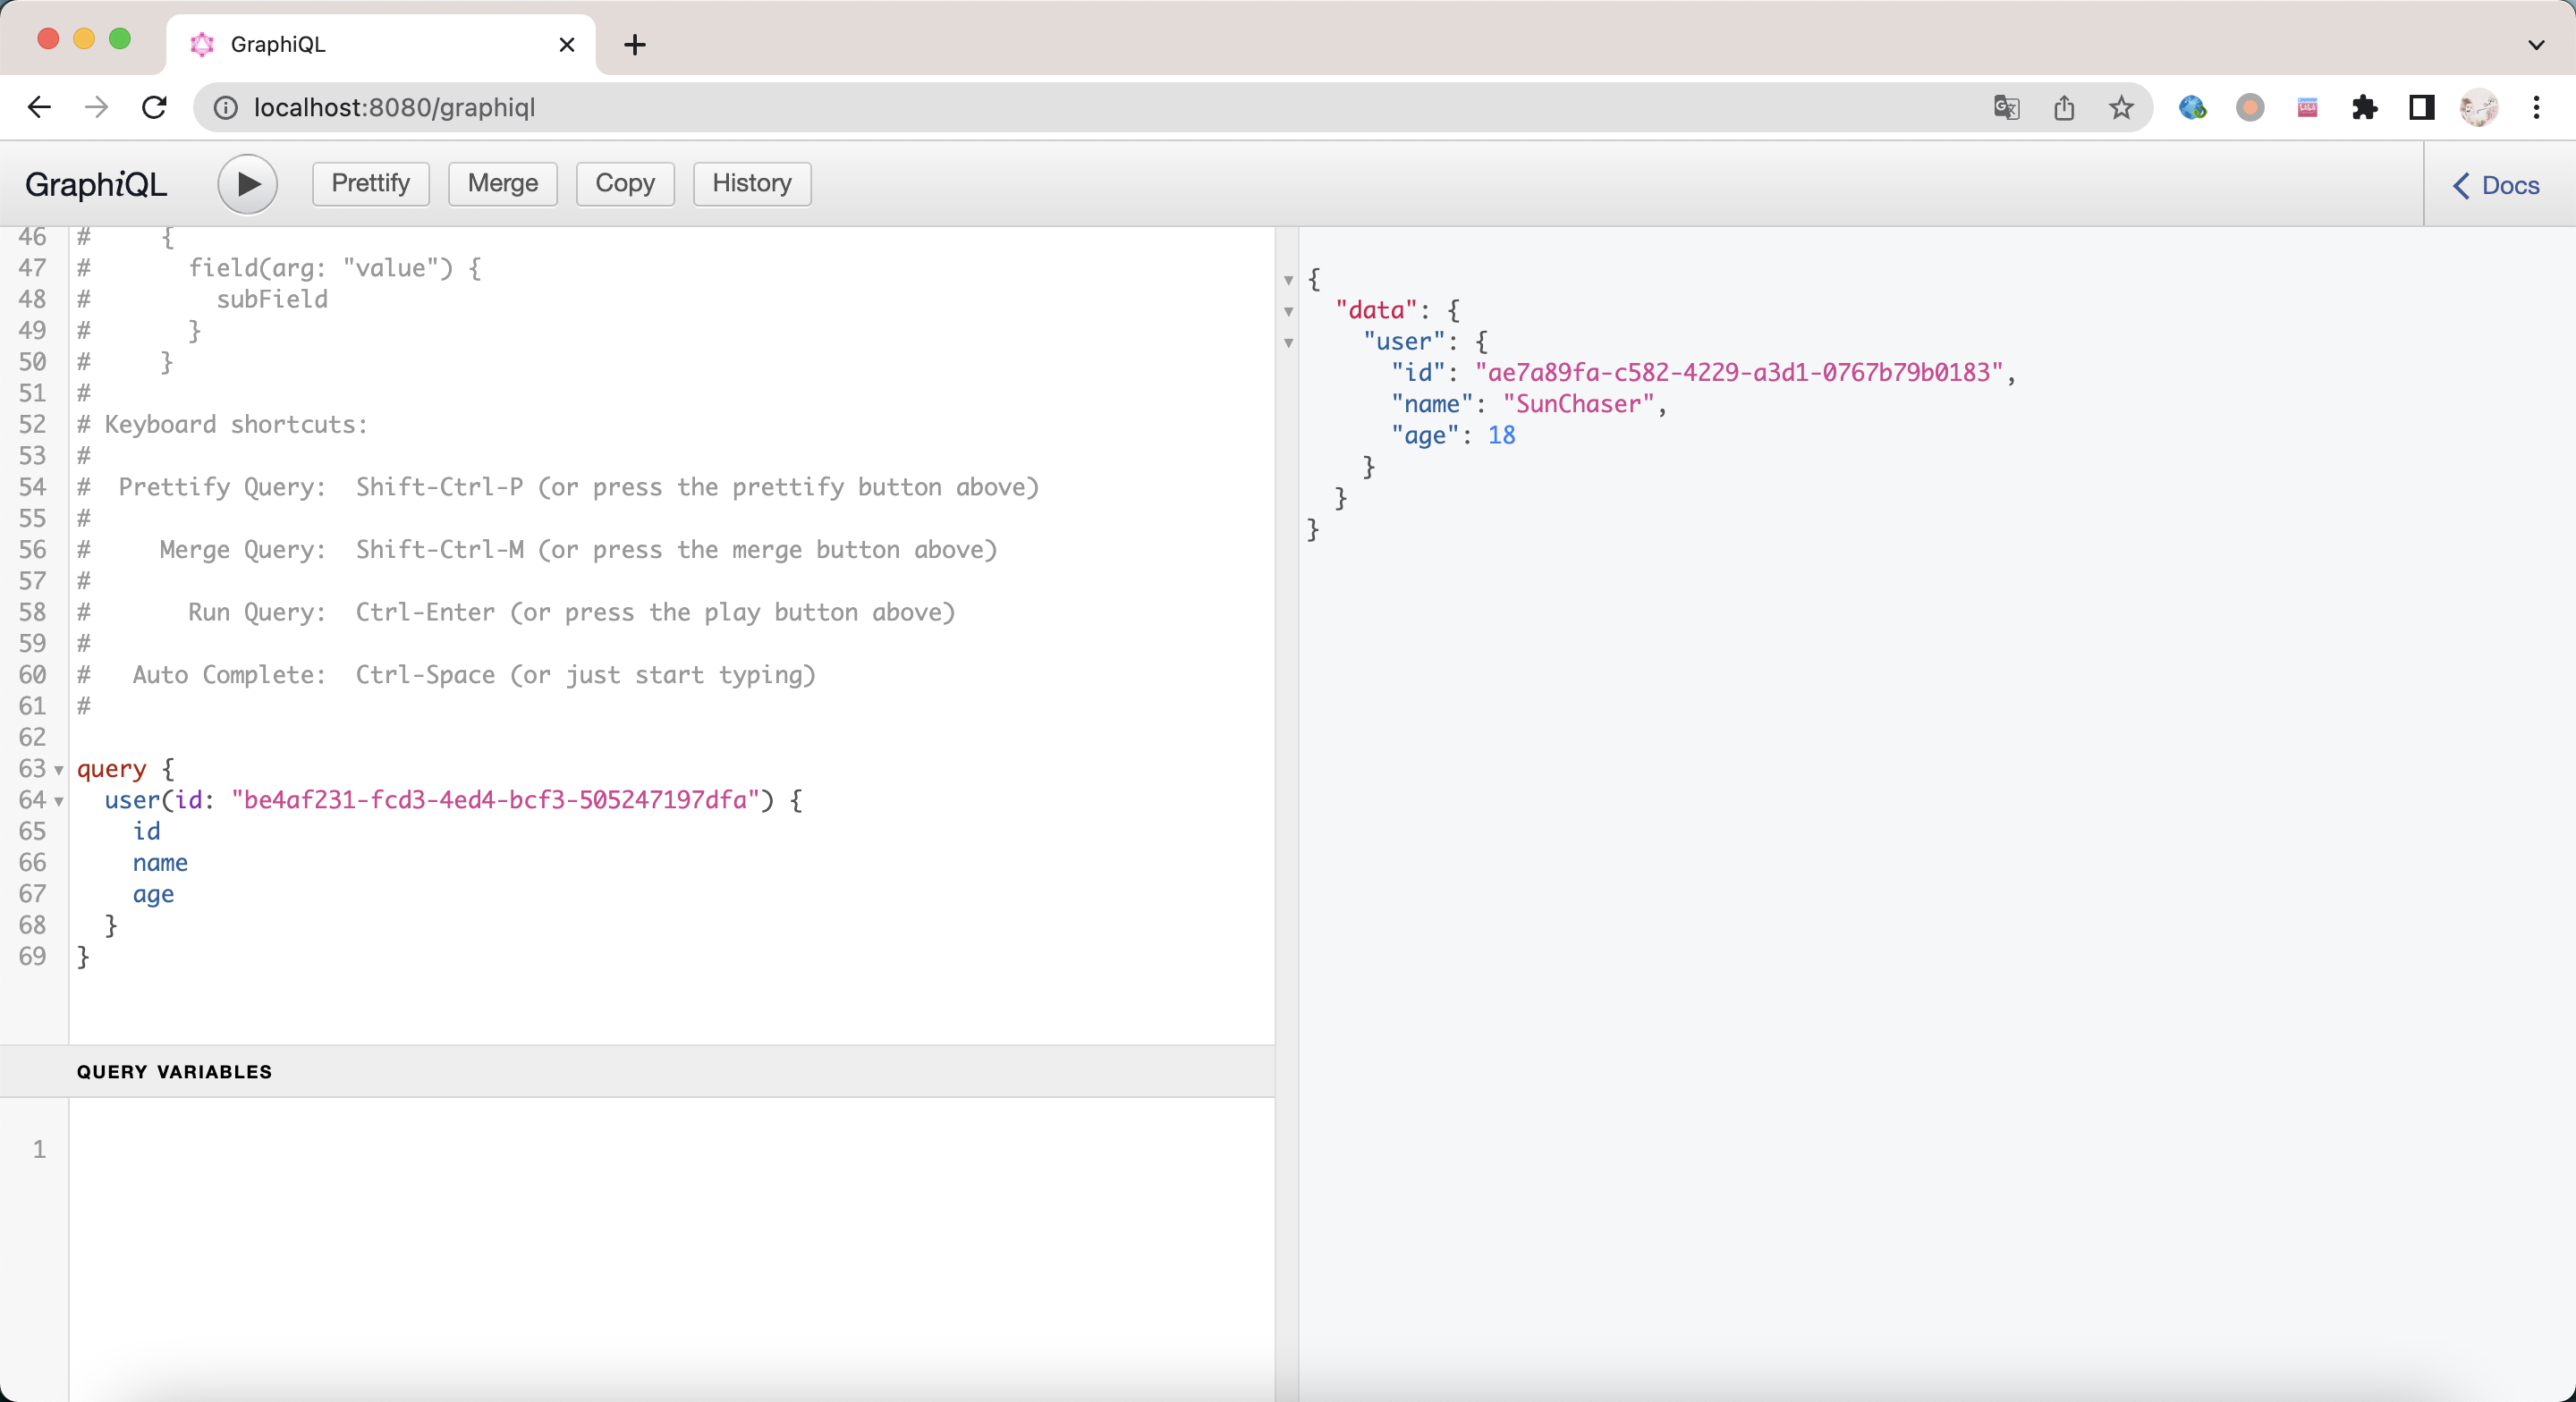Select the History tab item

pyautogui.click(x=753, y=183)
